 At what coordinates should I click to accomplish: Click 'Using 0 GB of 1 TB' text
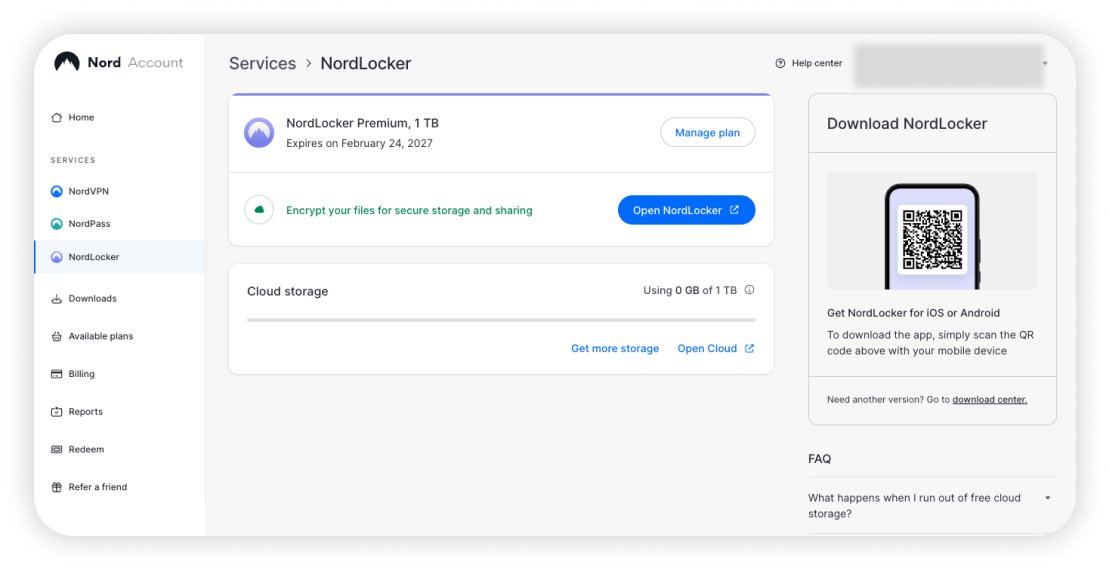[690, 290]
